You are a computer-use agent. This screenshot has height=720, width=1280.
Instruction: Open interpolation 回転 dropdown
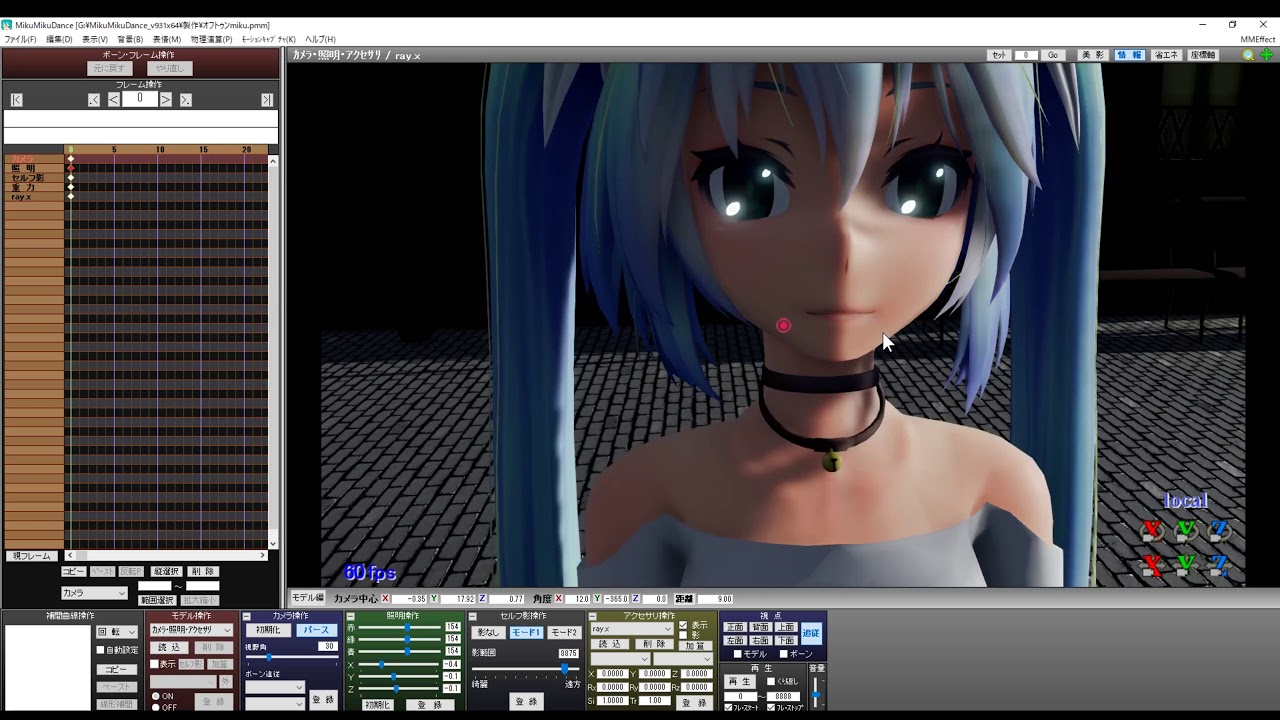117,632
